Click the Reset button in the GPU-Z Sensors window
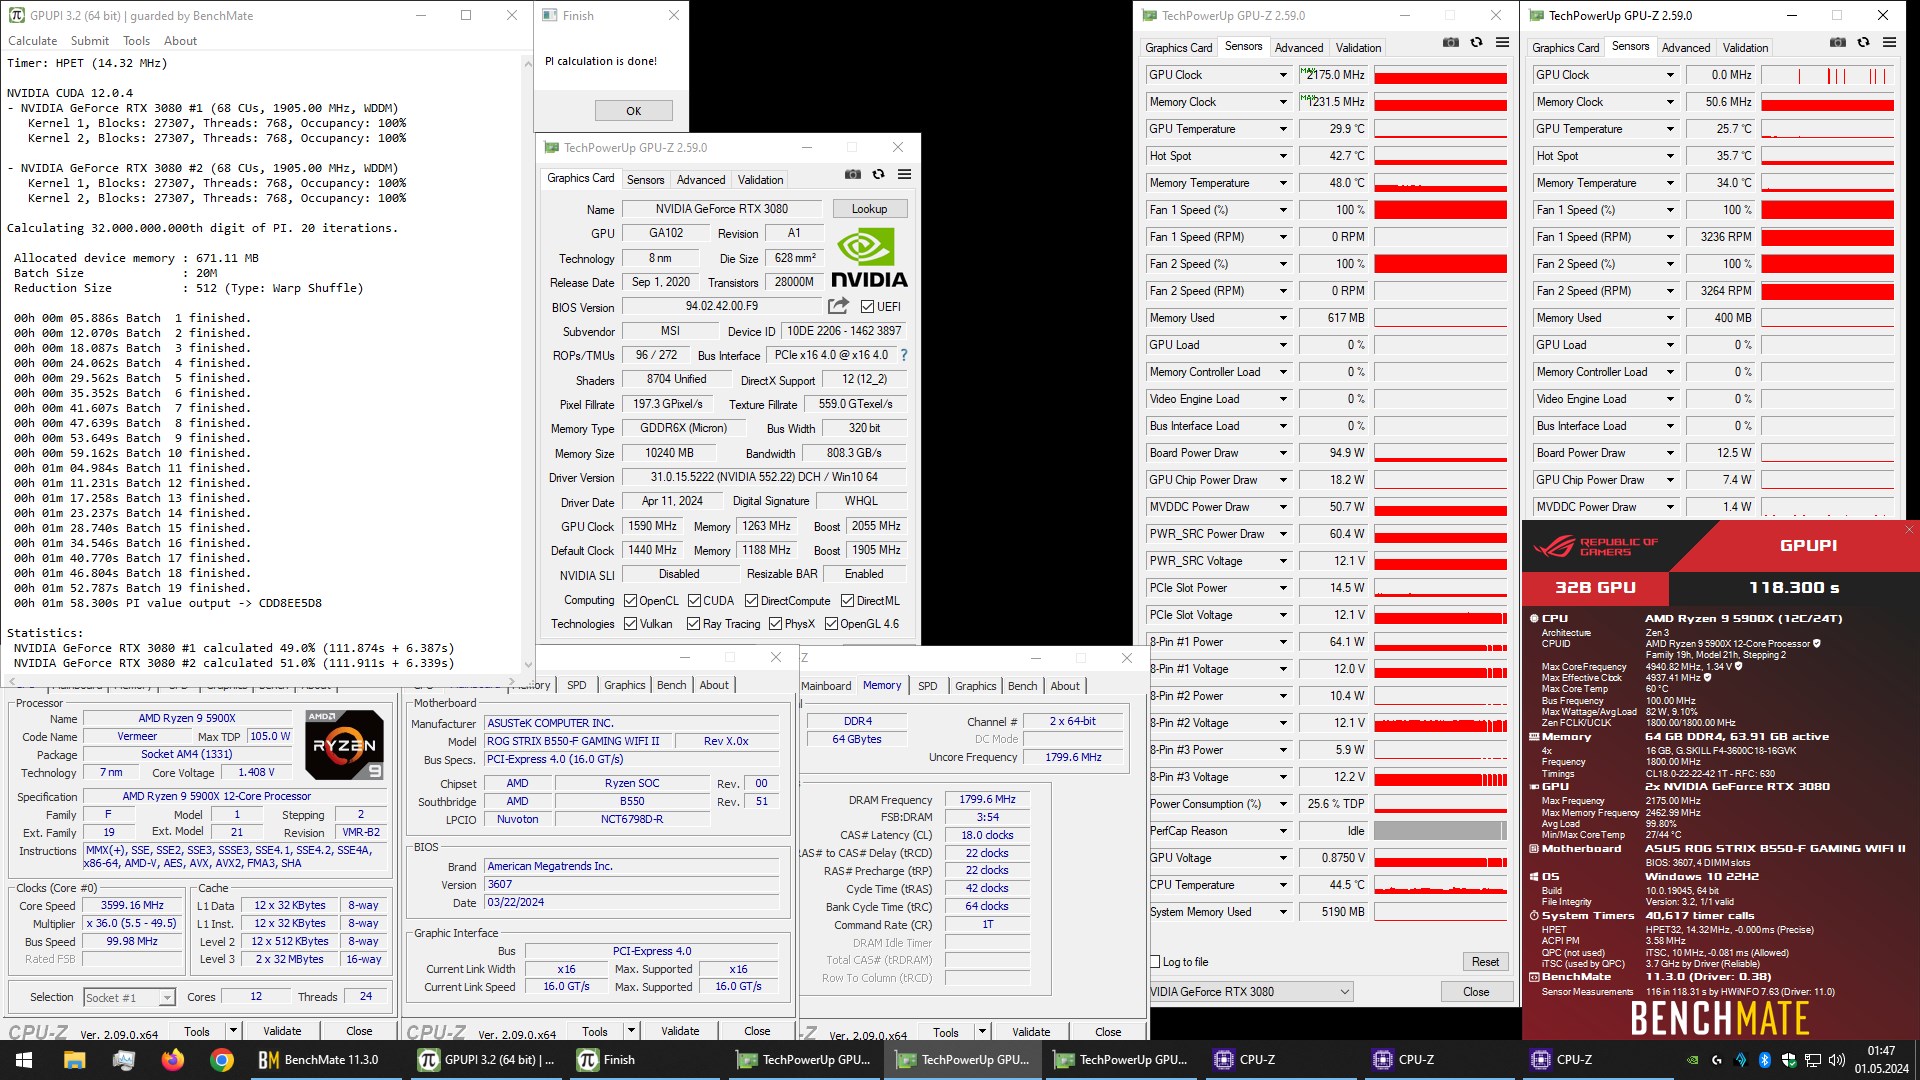Image resolution: width=1920 pixels, height=1080 pixels. pyautogui.click(x=1485, y=962)
